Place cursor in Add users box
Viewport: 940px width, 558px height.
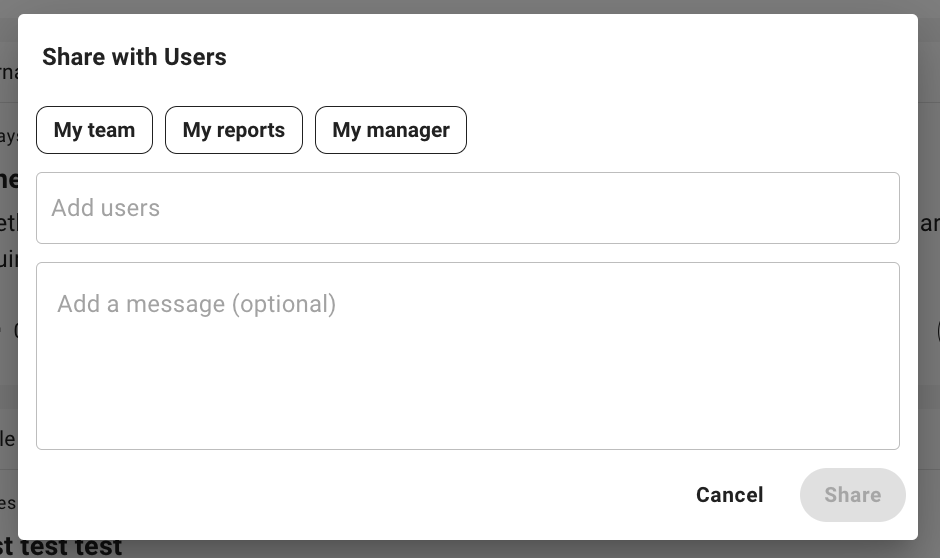point(467,208)
